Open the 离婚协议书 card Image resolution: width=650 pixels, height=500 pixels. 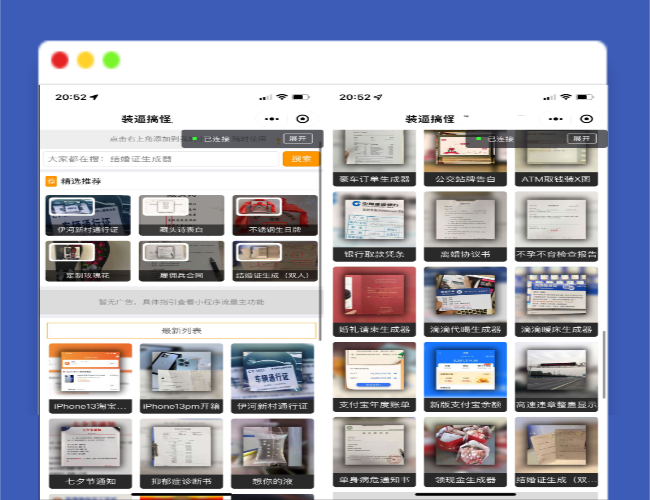point(465,226)
